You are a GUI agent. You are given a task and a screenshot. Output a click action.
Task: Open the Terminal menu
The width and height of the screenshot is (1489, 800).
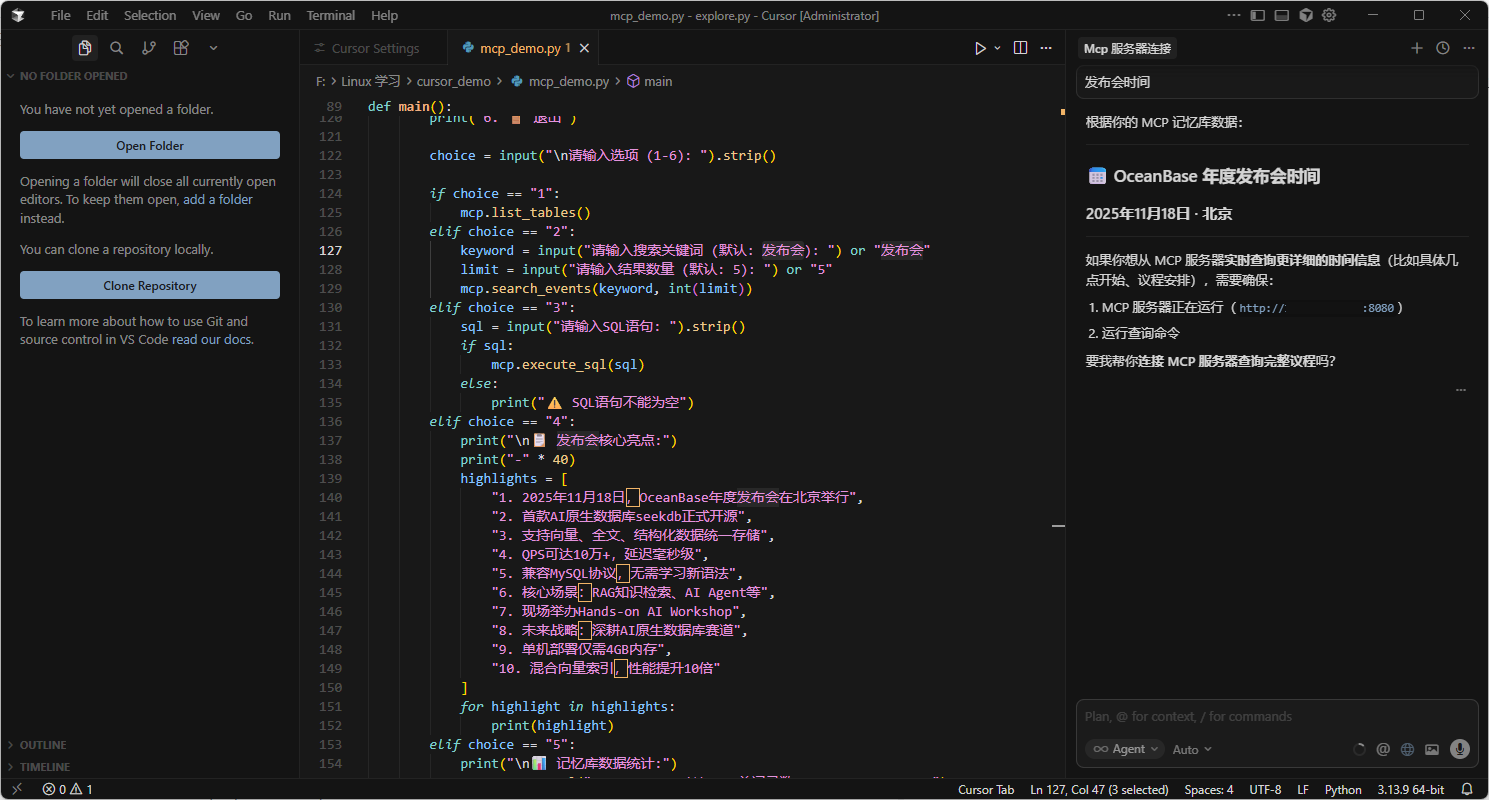click(330, 15)
